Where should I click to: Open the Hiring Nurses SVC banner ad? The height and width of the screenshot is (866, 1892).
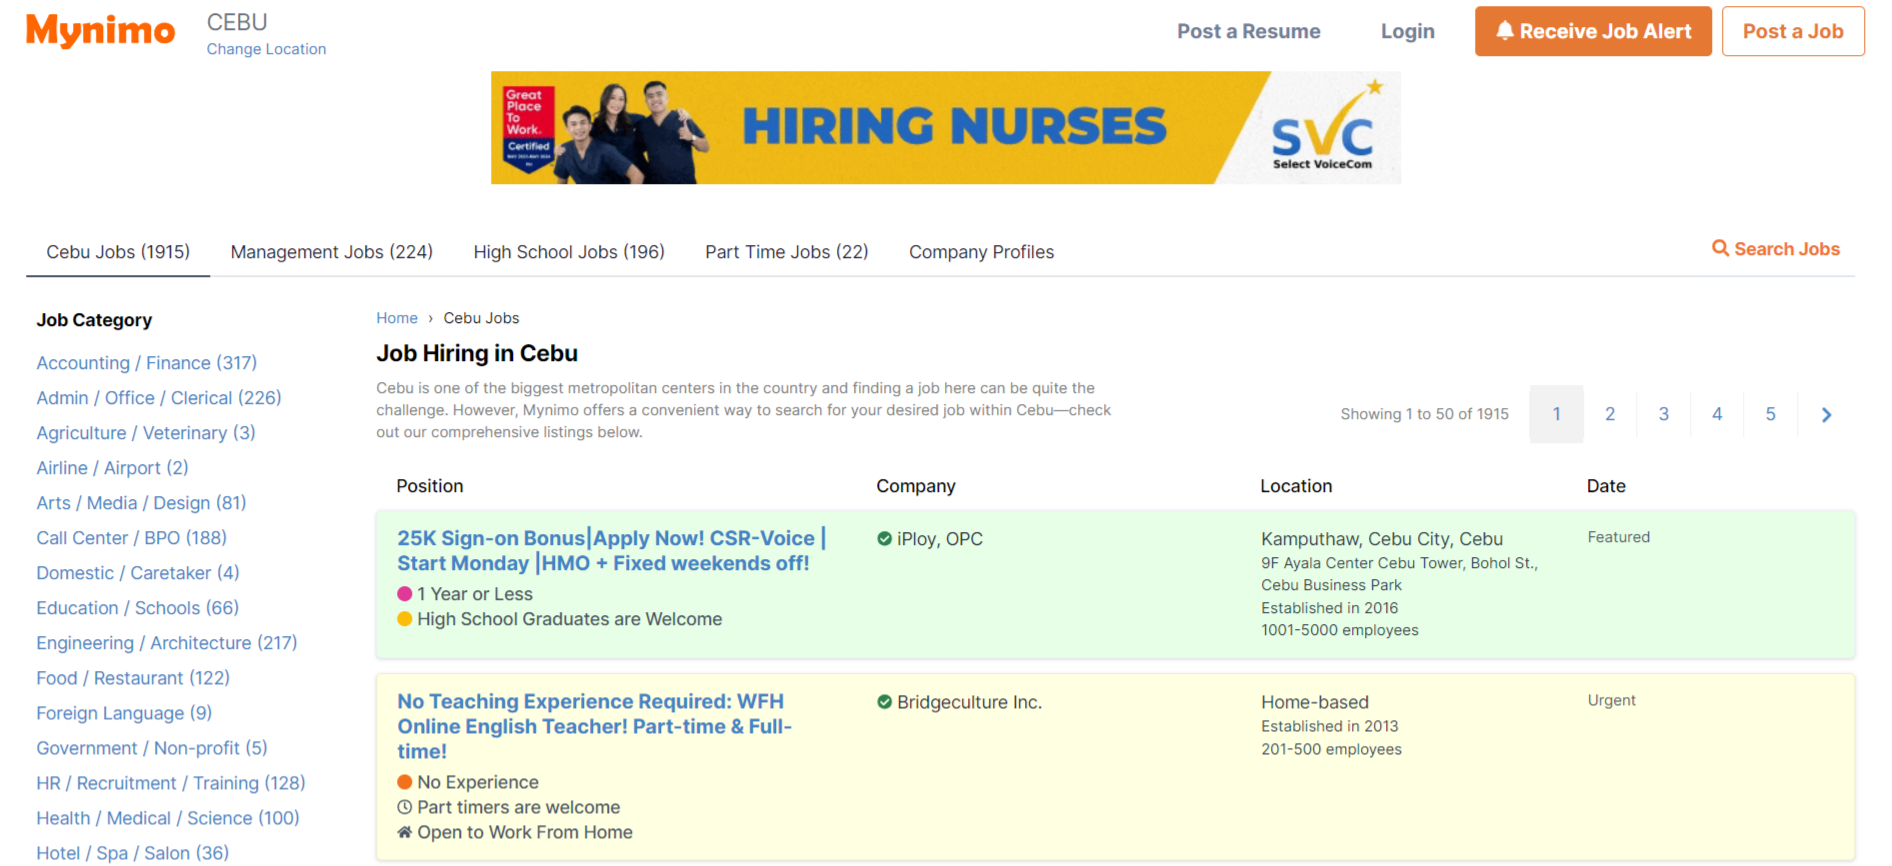pos(946,127)
